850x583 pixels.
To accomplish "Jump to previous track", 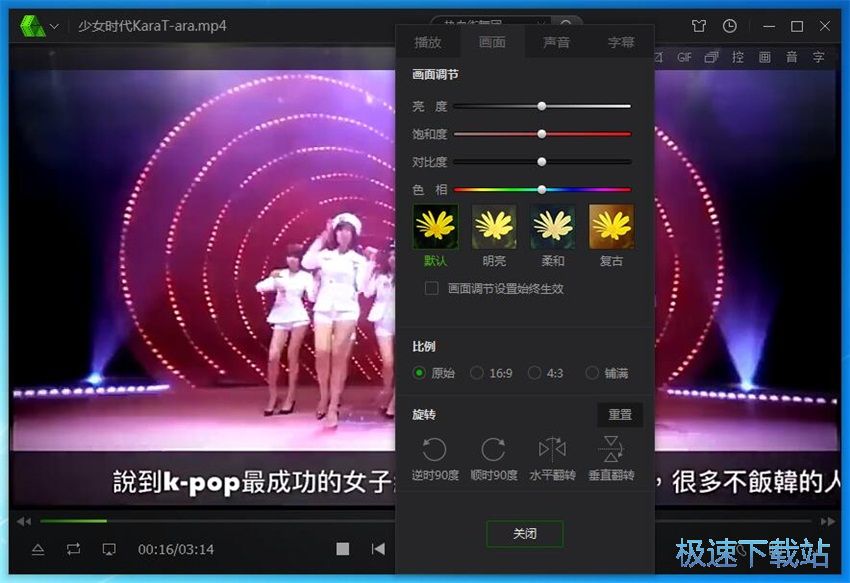I will 378,549.
